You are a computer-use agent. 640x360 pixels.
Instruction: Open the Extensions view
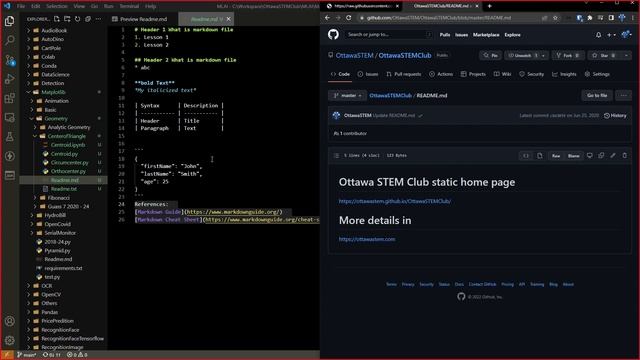tap(9, 98)
